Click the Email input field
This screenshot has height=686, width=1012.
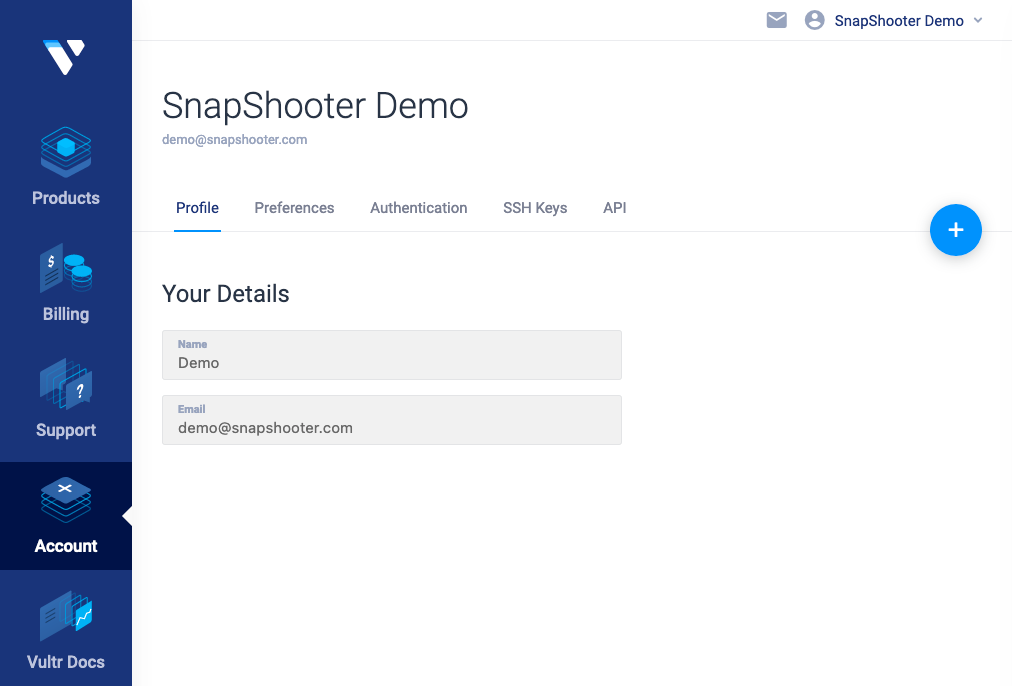392,420
